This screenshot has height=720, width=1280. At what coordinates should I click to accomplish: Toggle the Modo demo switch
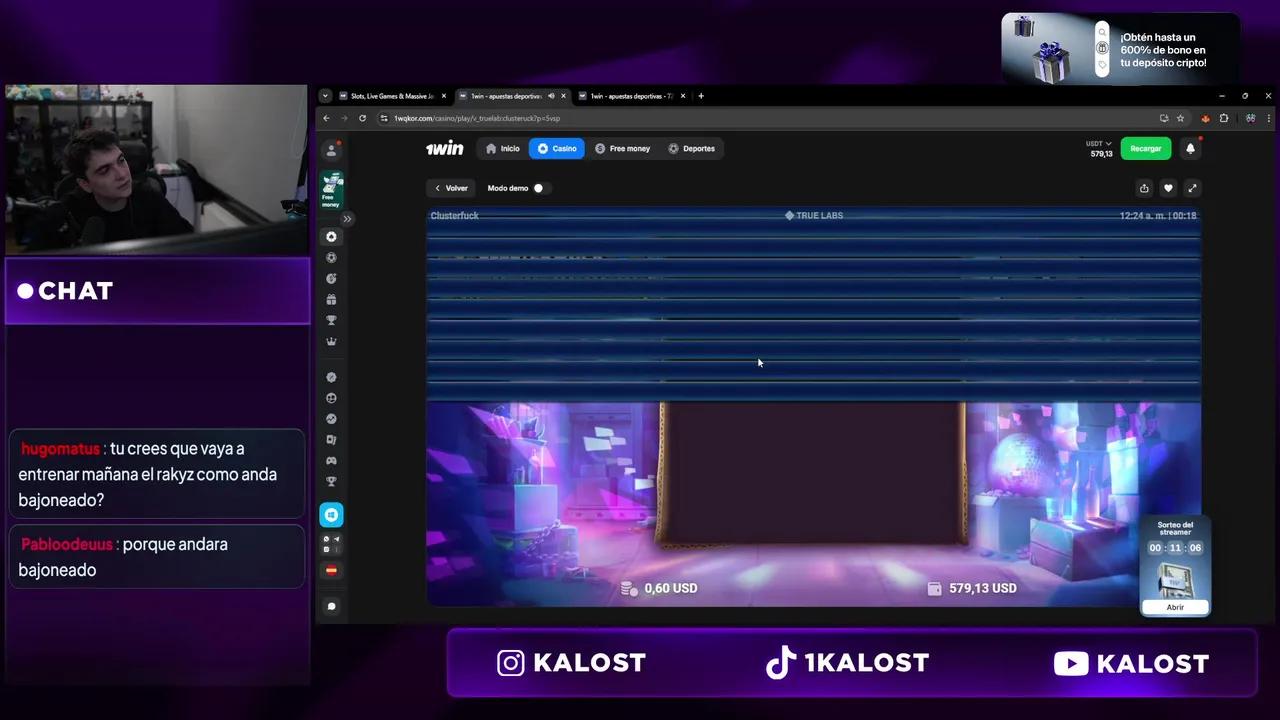(537, 188)
